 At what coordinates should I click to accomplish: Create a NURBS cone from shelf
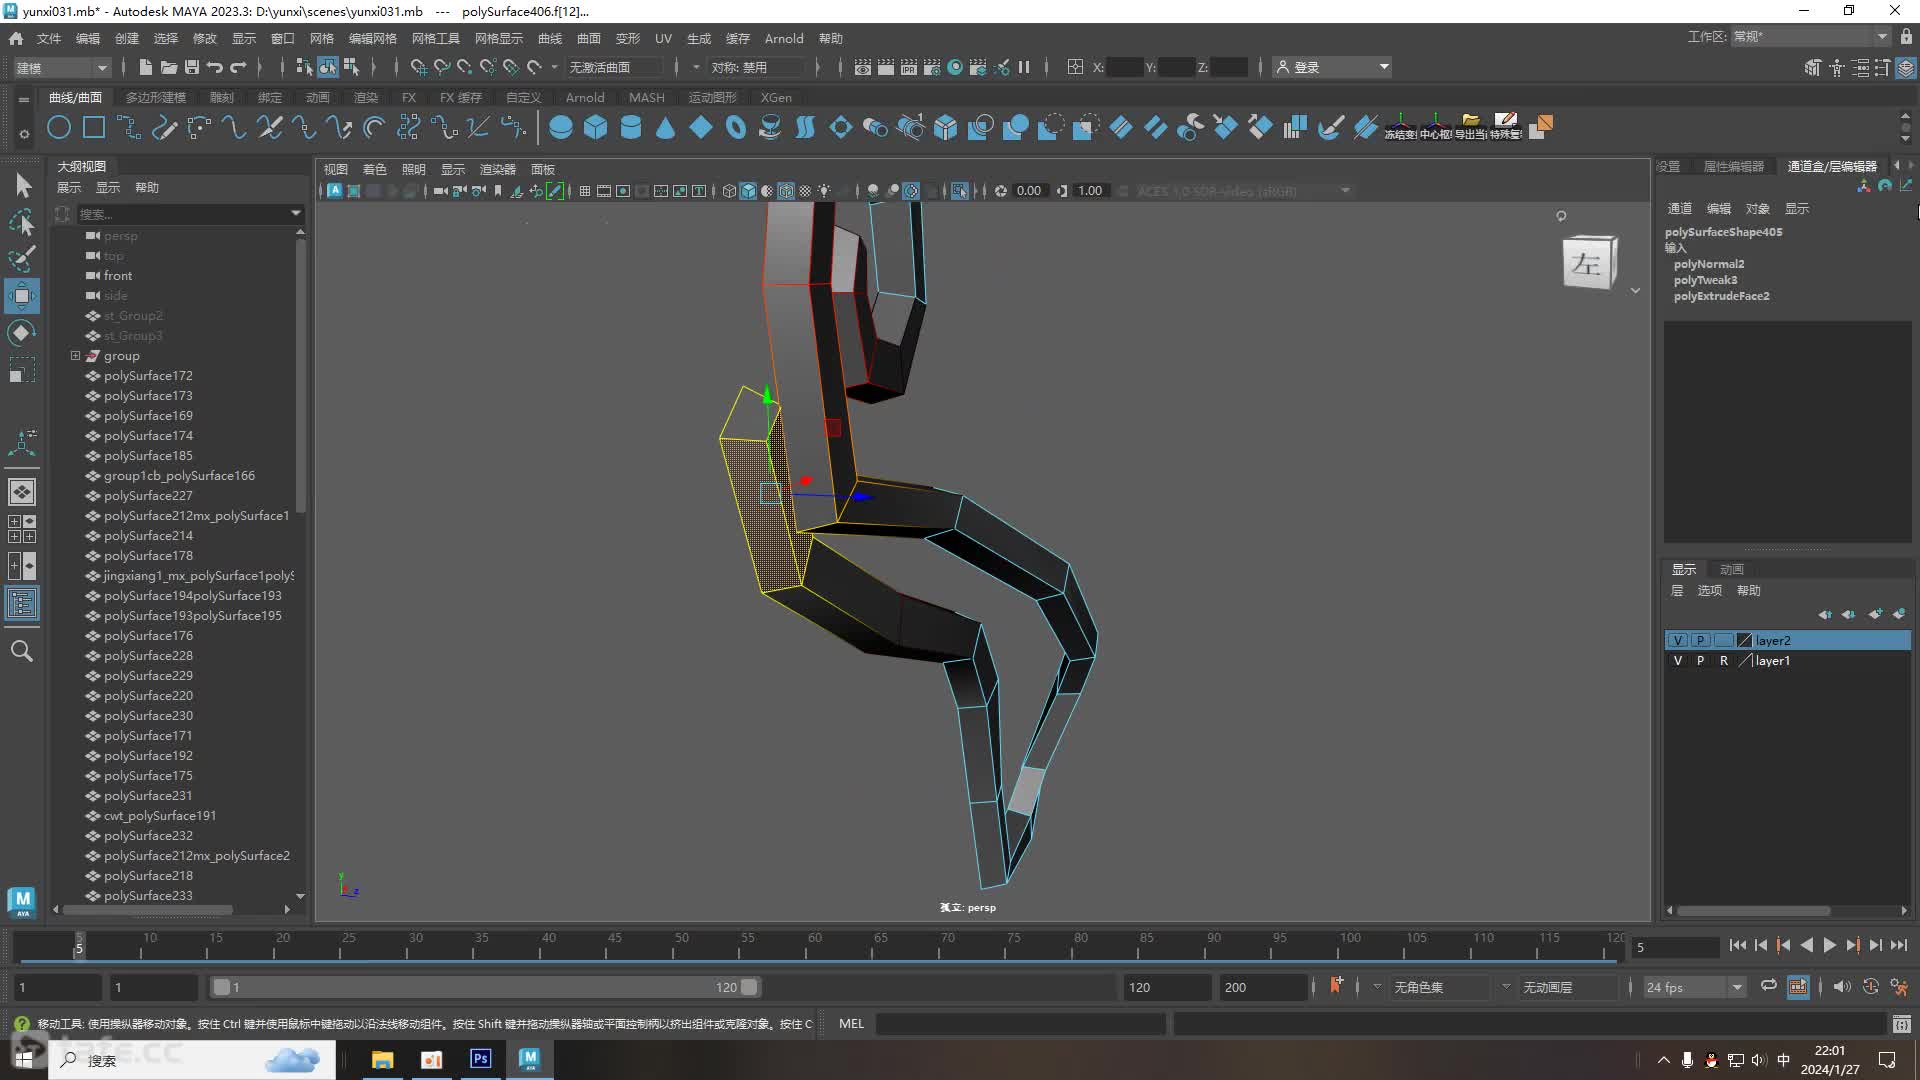(666, 128)
